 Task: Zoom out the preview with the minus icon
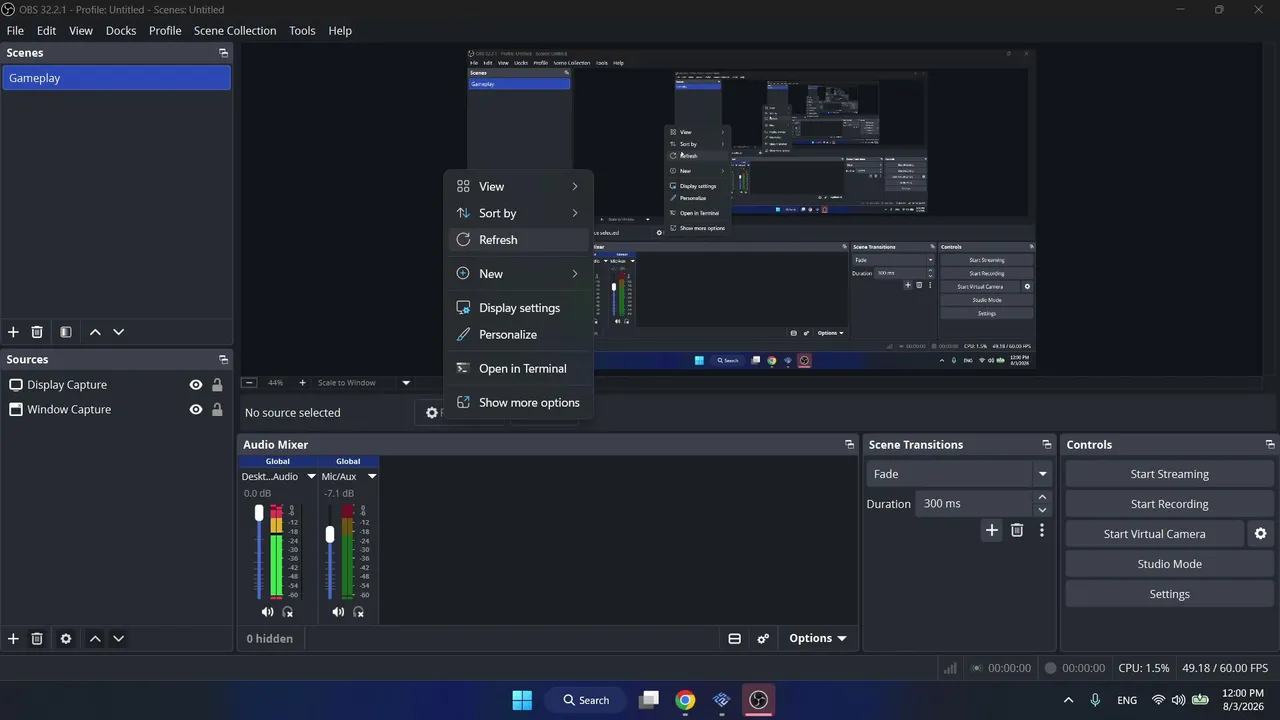tap(249, 383)
